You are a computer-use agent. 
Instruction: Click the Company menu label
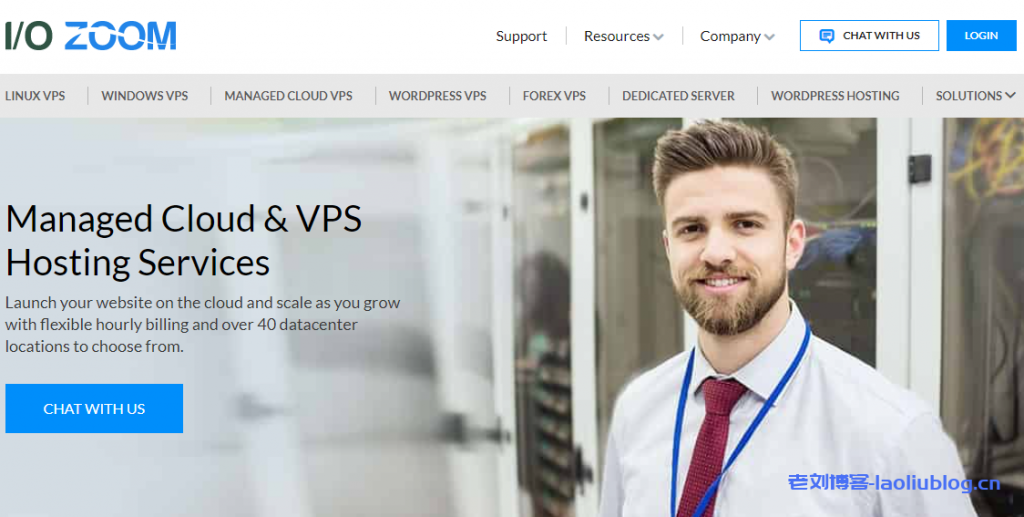[730, 36]
